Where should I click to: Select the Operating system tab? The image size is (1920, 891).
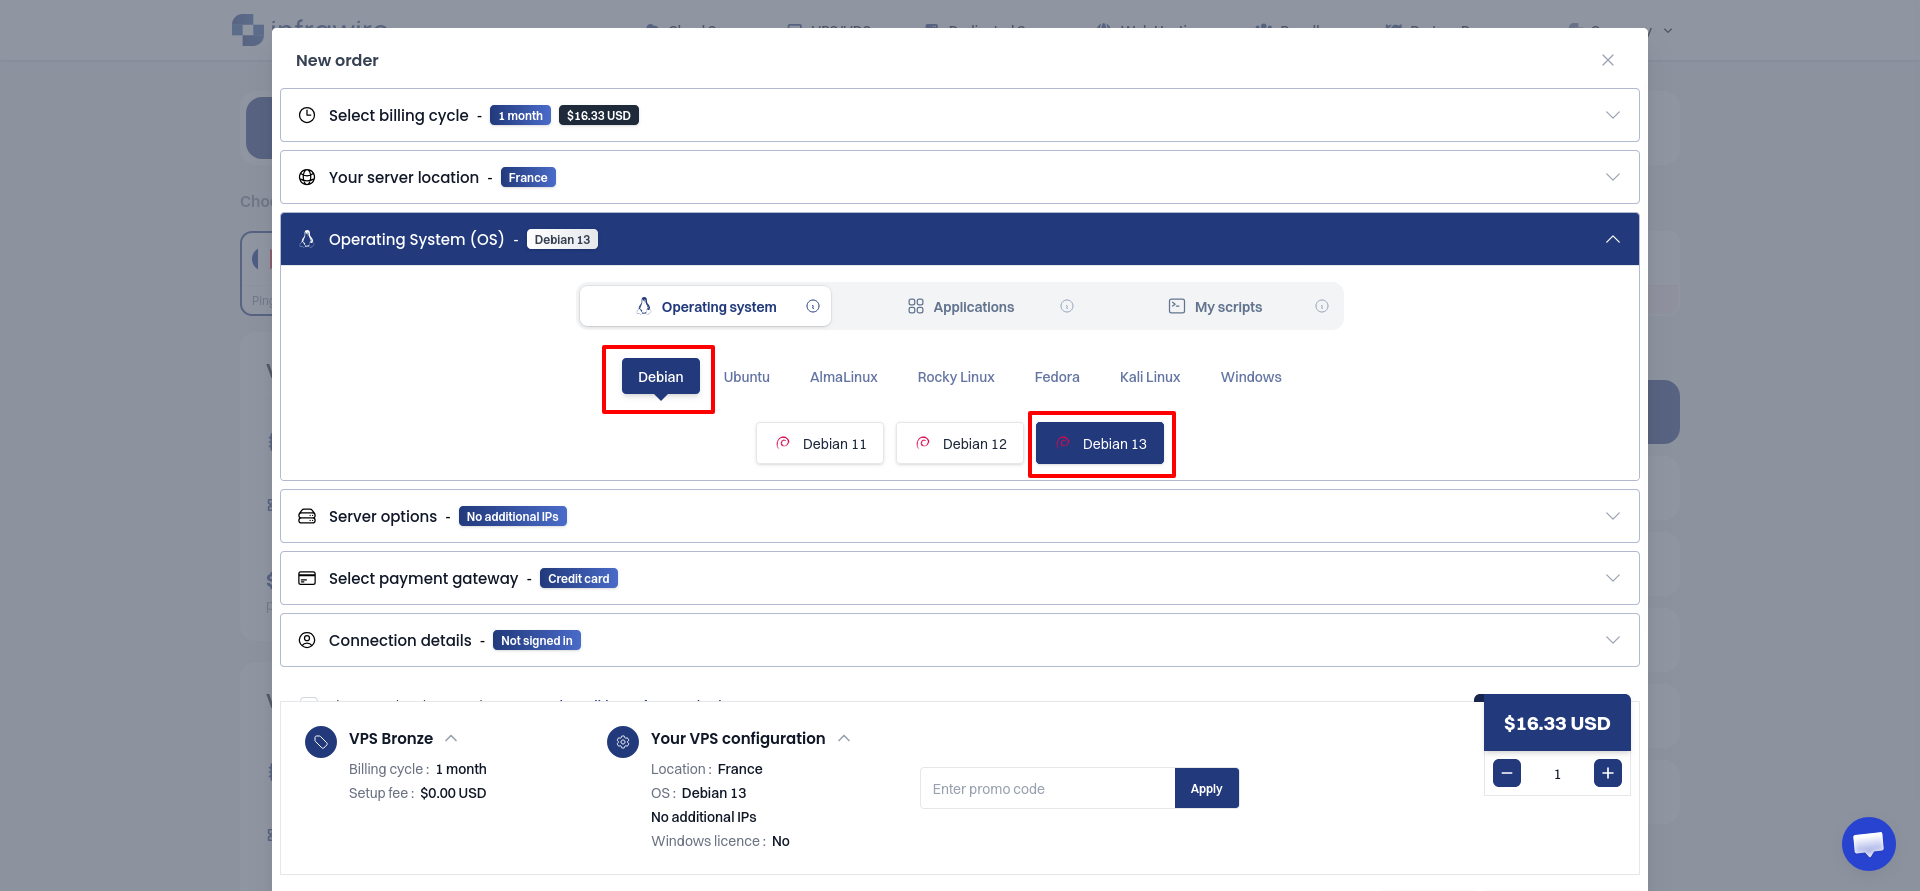706,306
